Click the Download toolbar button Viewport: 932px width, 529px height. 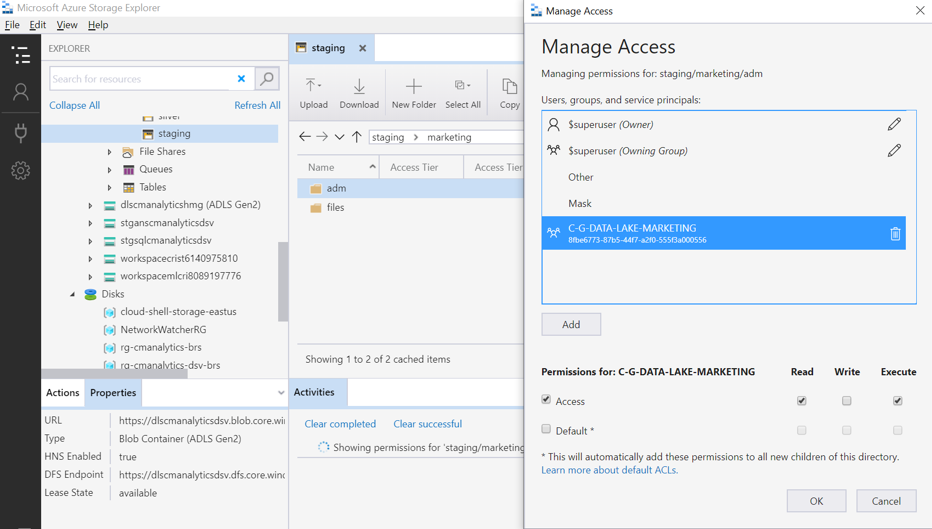click(x=359, y=94)
